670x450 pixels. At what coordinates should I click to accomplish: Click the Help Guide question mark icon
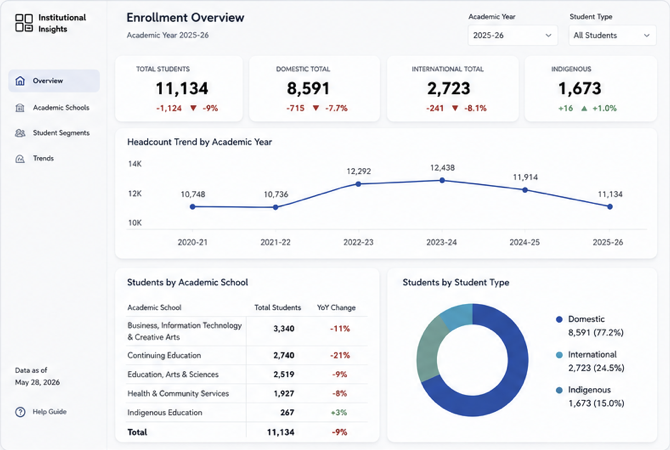[20, 412]
